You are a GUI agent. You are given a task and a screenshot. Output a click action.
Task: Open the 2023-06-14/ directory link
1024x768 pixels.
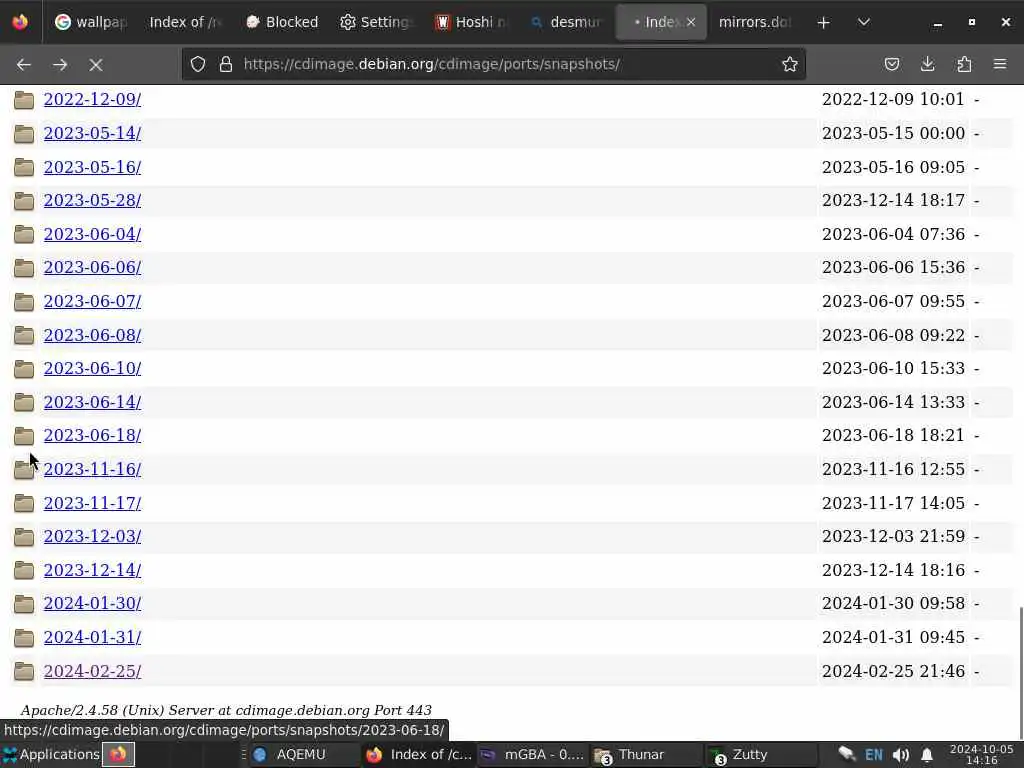[x=92, y=402]
